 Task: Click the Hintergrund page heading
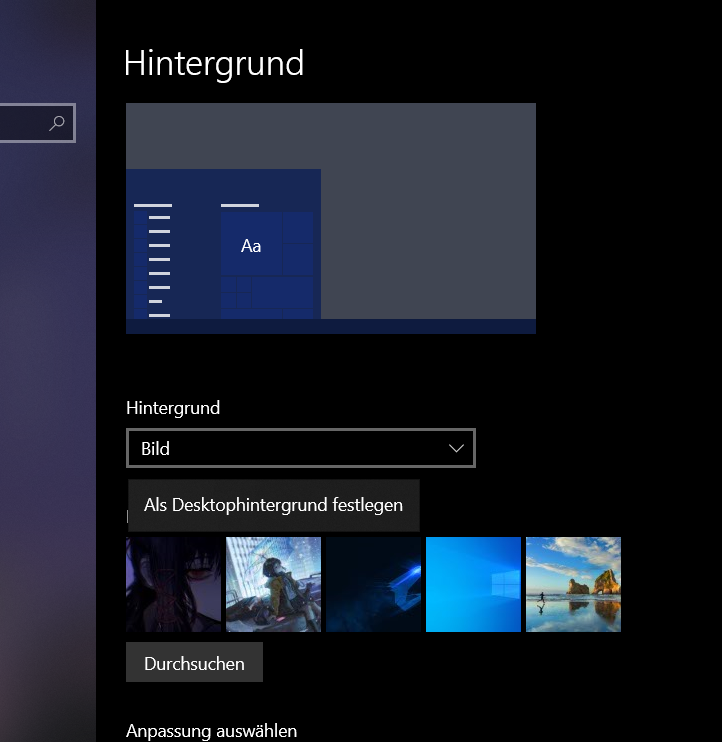(x=214, y=64)
